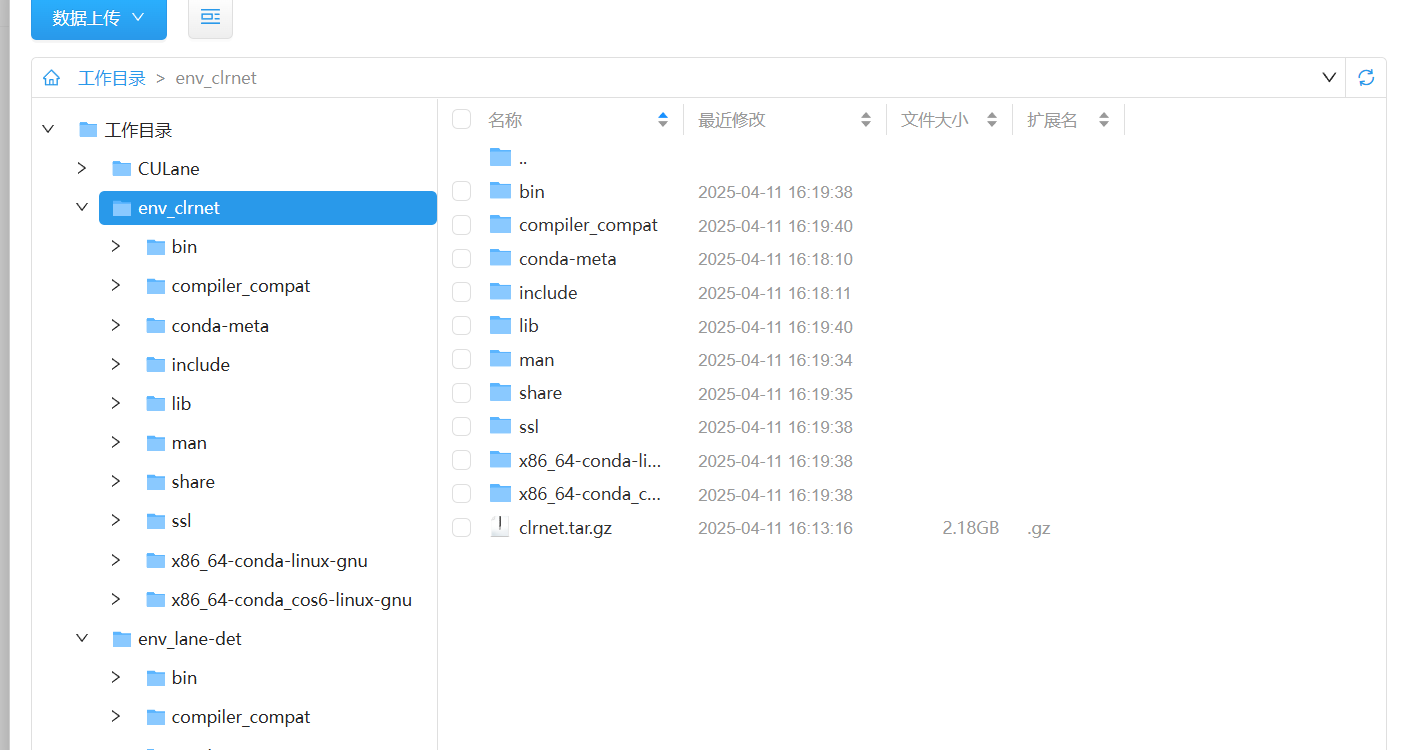Check the checkbox for clrnet.tar.gz row
The height and width of the screenshot is (750, 1407).
pyautogui.click(x=461, y=527)
